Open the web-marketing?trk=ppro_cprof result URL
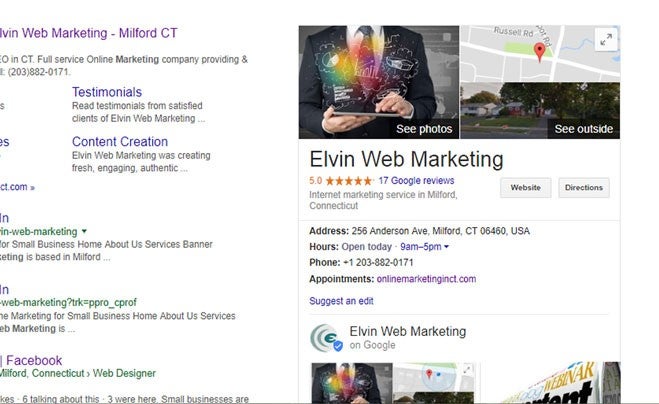 point(69,303)
